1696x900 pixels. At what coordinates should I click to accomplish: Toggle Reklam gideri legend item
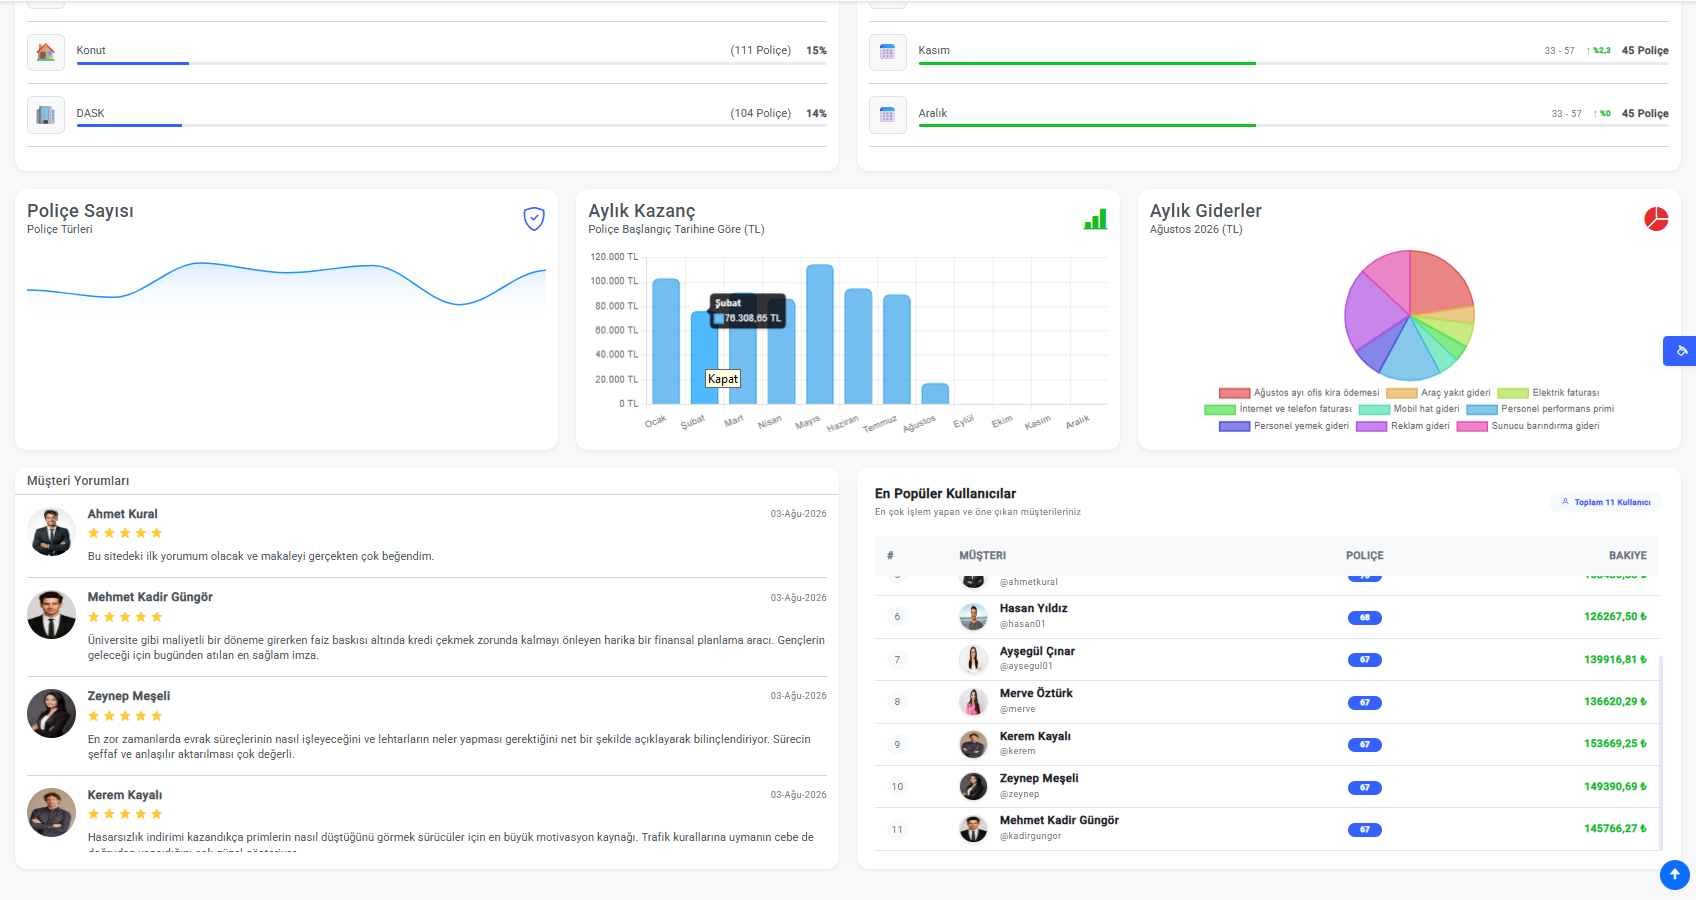(x=1403, y=426)
